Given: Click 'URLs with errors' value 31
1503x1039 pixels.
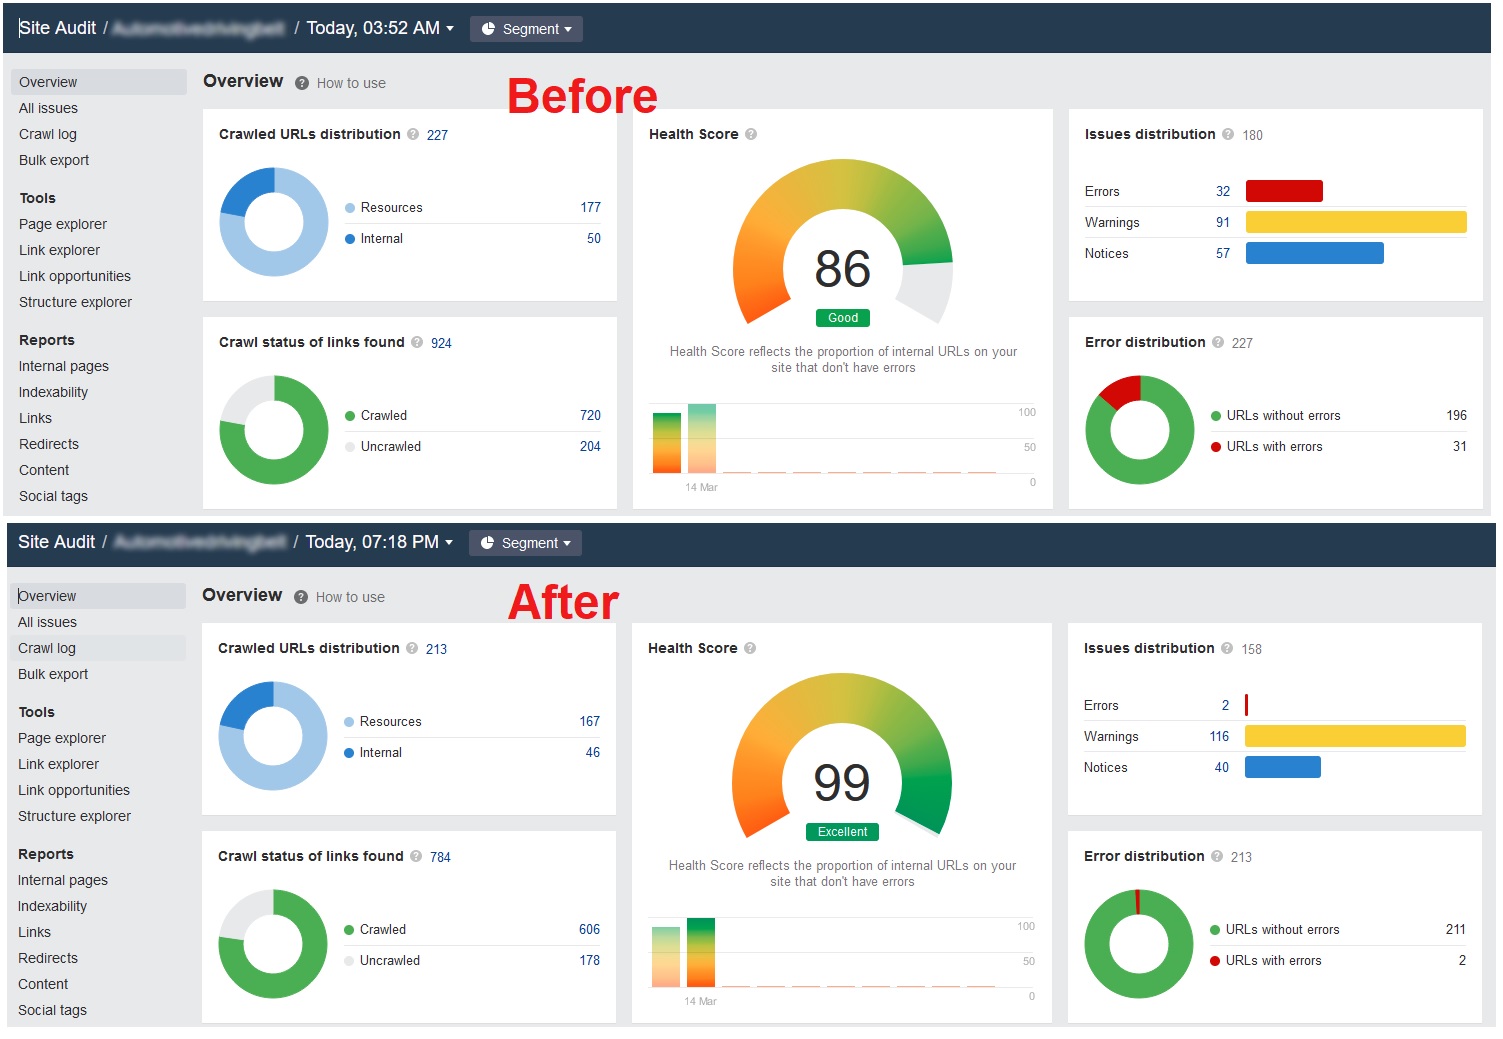Looking at the screenshot, I should 1460,446.
